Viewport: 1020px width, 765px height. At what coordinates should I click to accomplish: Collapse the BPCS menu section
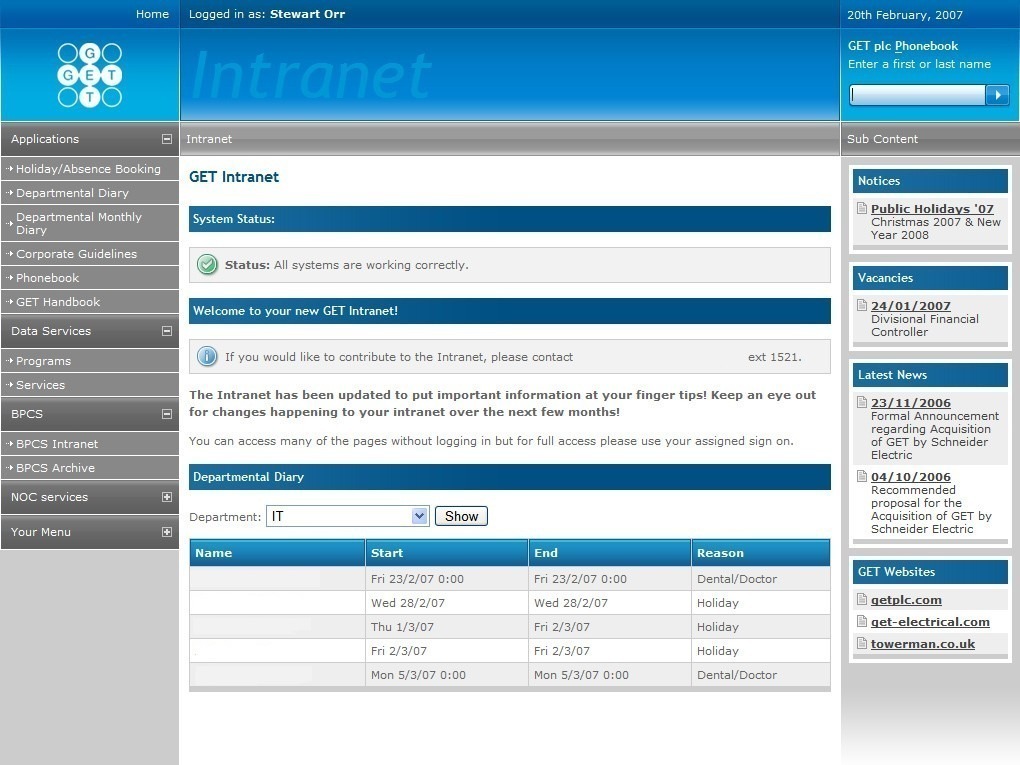pos(167,414)
